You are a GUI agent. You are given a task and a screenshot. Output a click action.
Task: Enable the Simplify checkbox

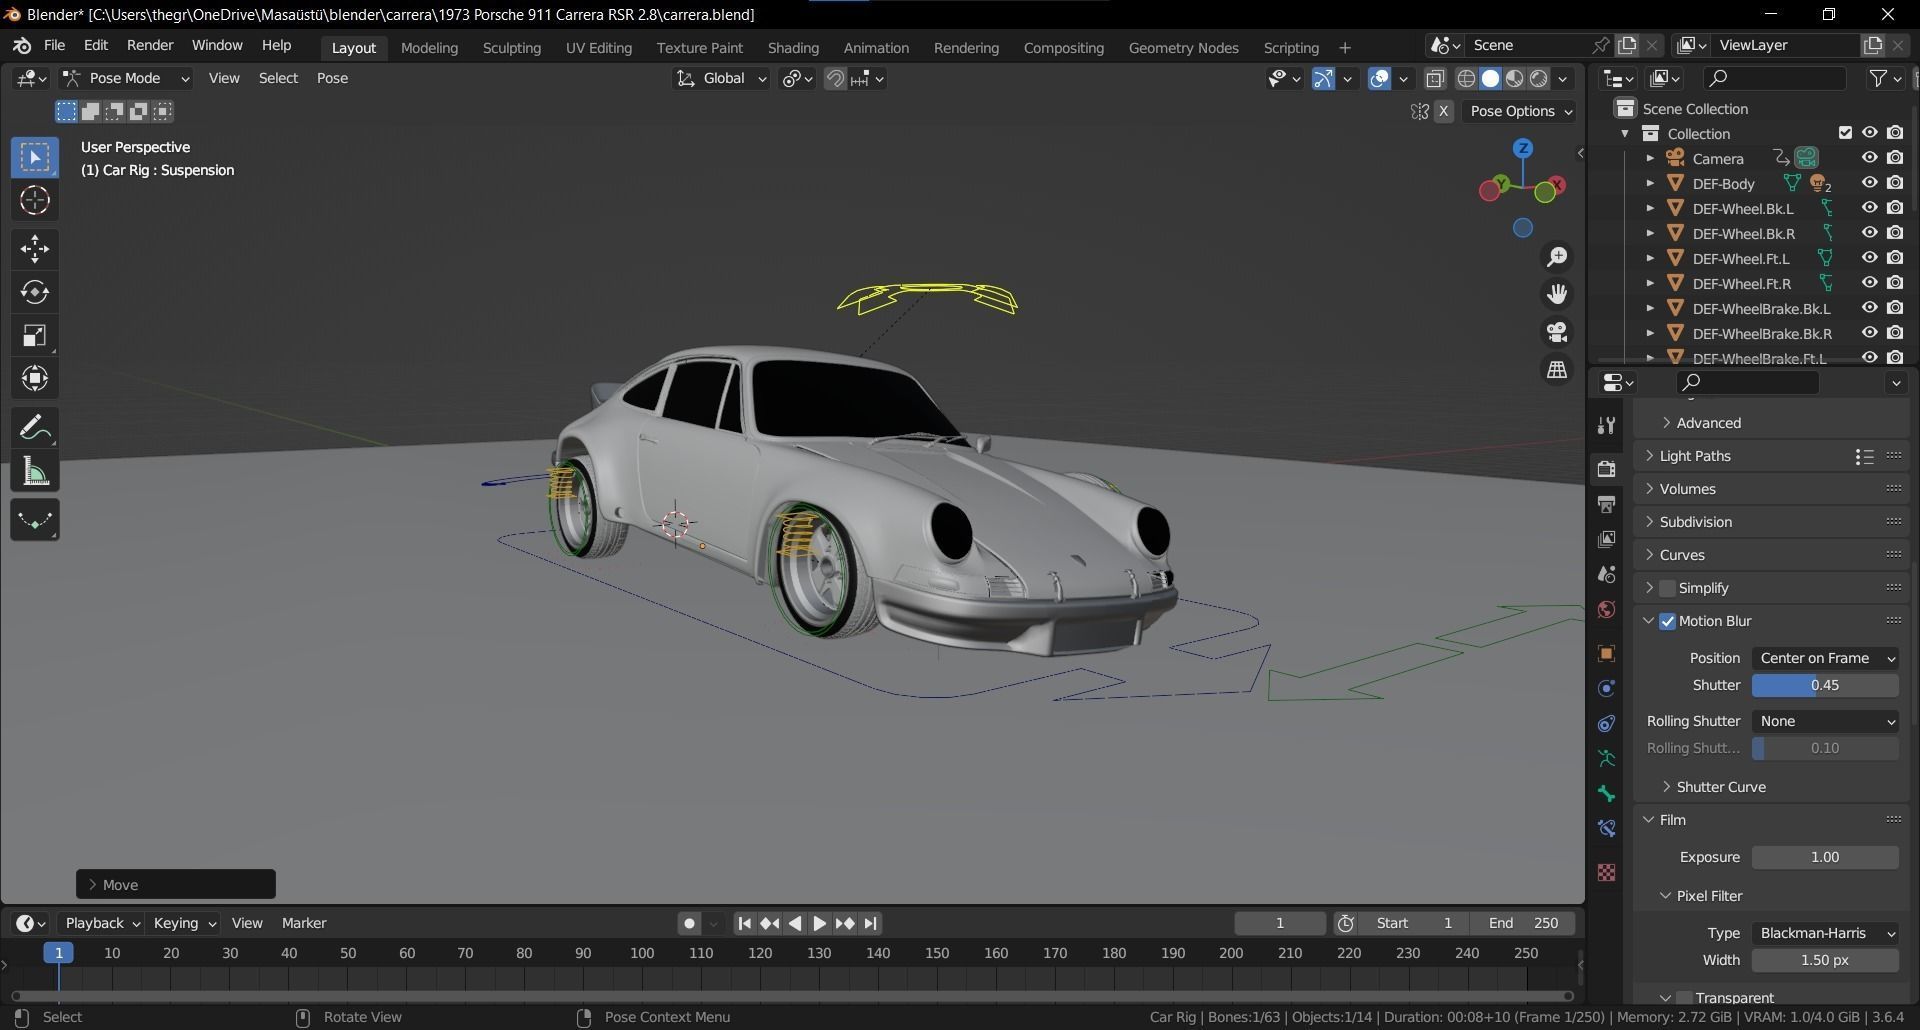tap(1667, 588)
